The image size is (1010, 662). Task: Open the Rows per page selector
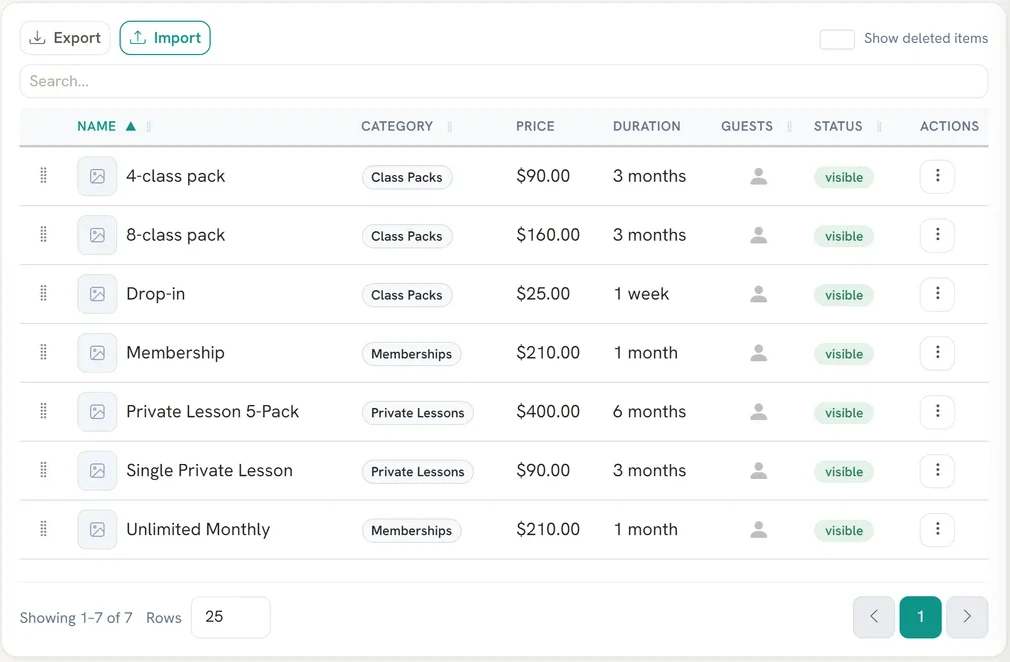(x=231, y=617)
